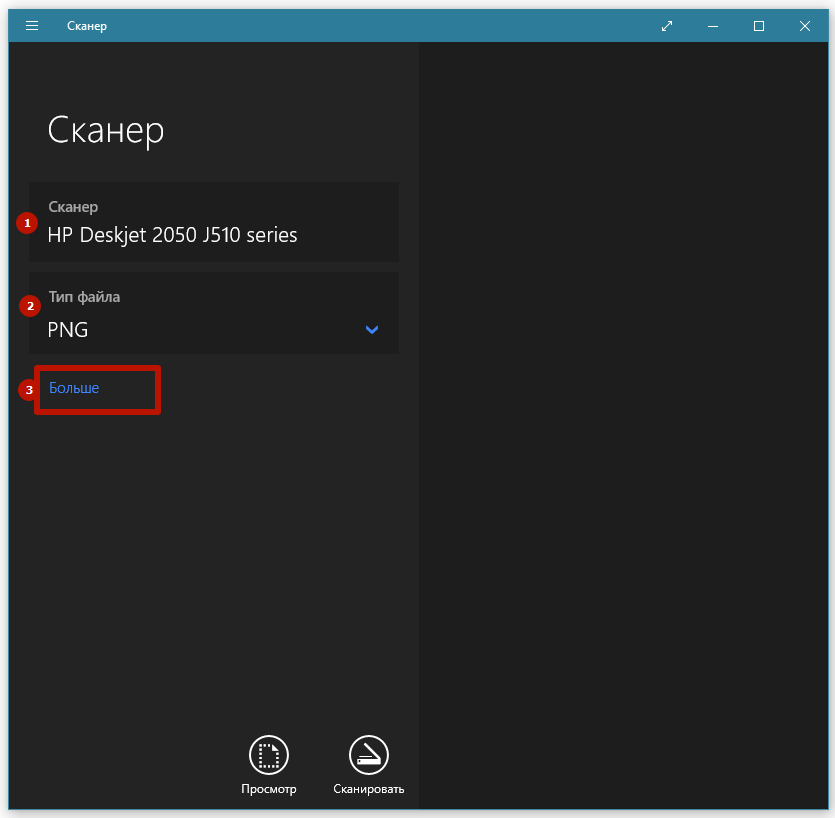Viewport: 835px width, 818px height.
Task: Click the Сканер title in the title bar
Action: click(87, 26)
